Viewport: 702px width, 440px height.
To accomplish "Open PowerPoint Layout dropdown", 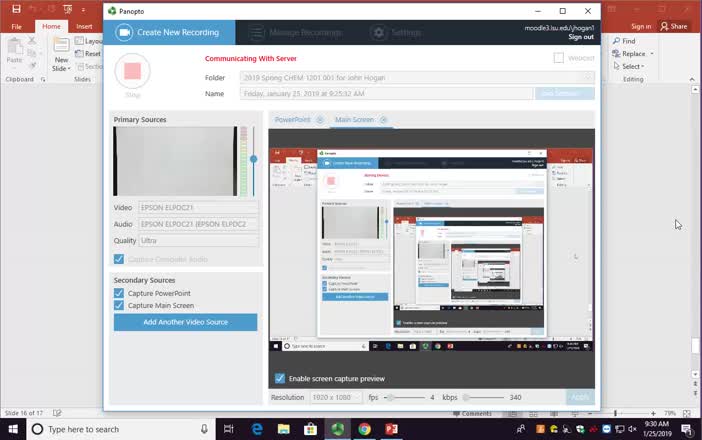I will pos(89,41).
